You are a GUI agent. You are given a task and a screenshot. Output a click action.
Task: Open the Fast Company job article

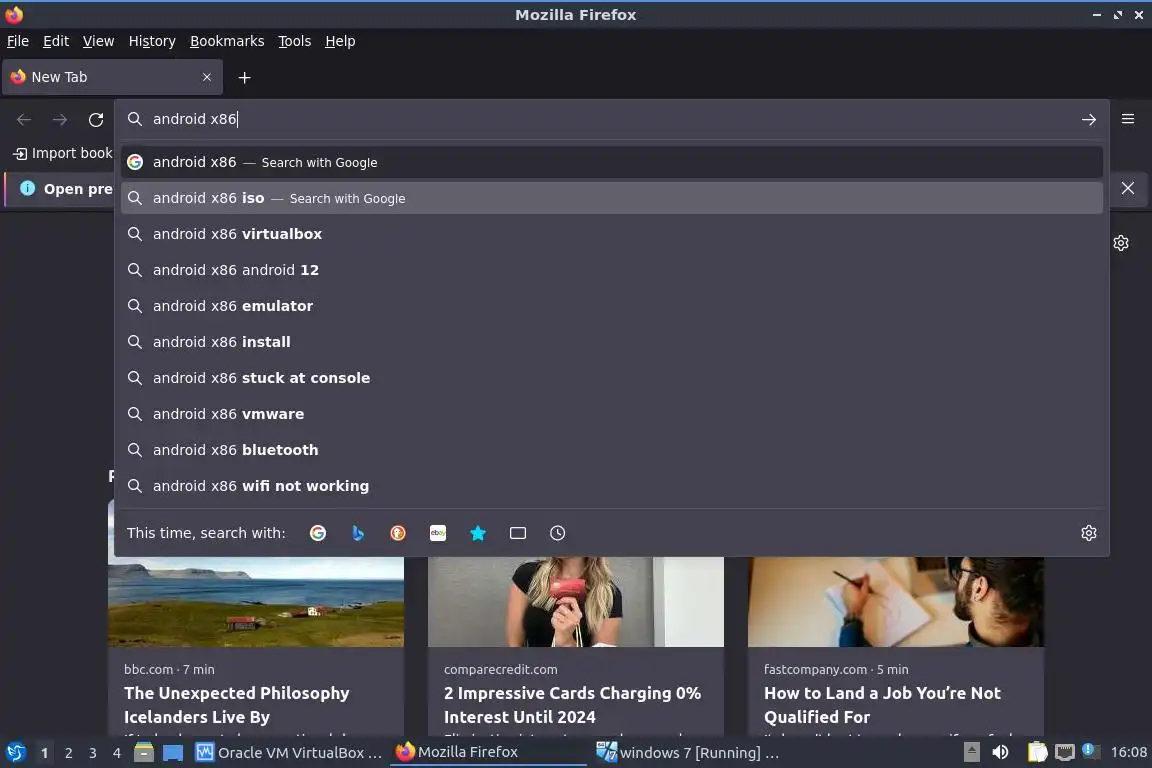pos(882,705)
